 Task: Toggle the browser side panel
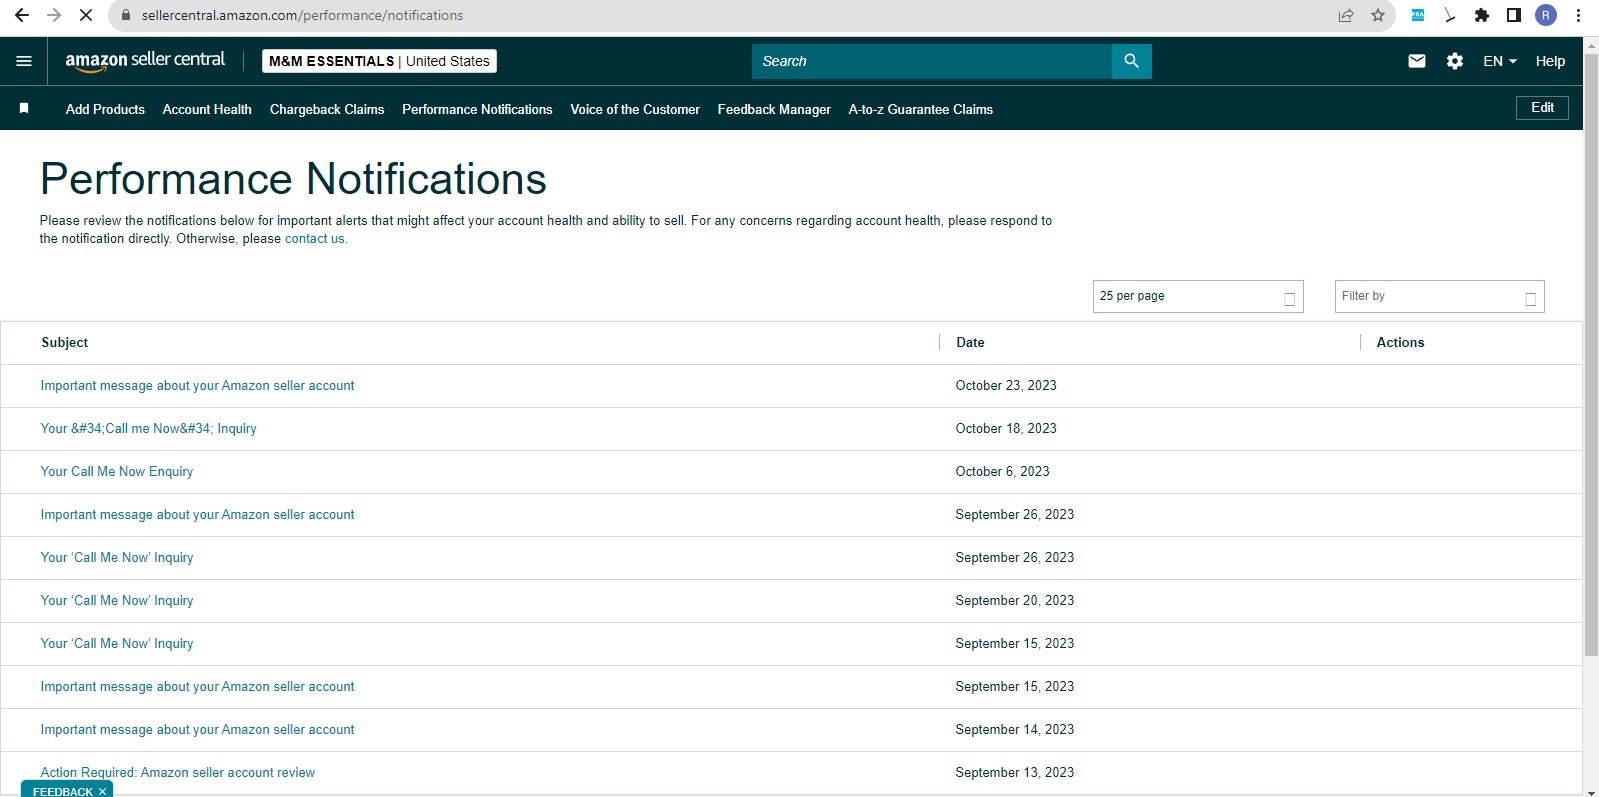tap(1514, 15)
